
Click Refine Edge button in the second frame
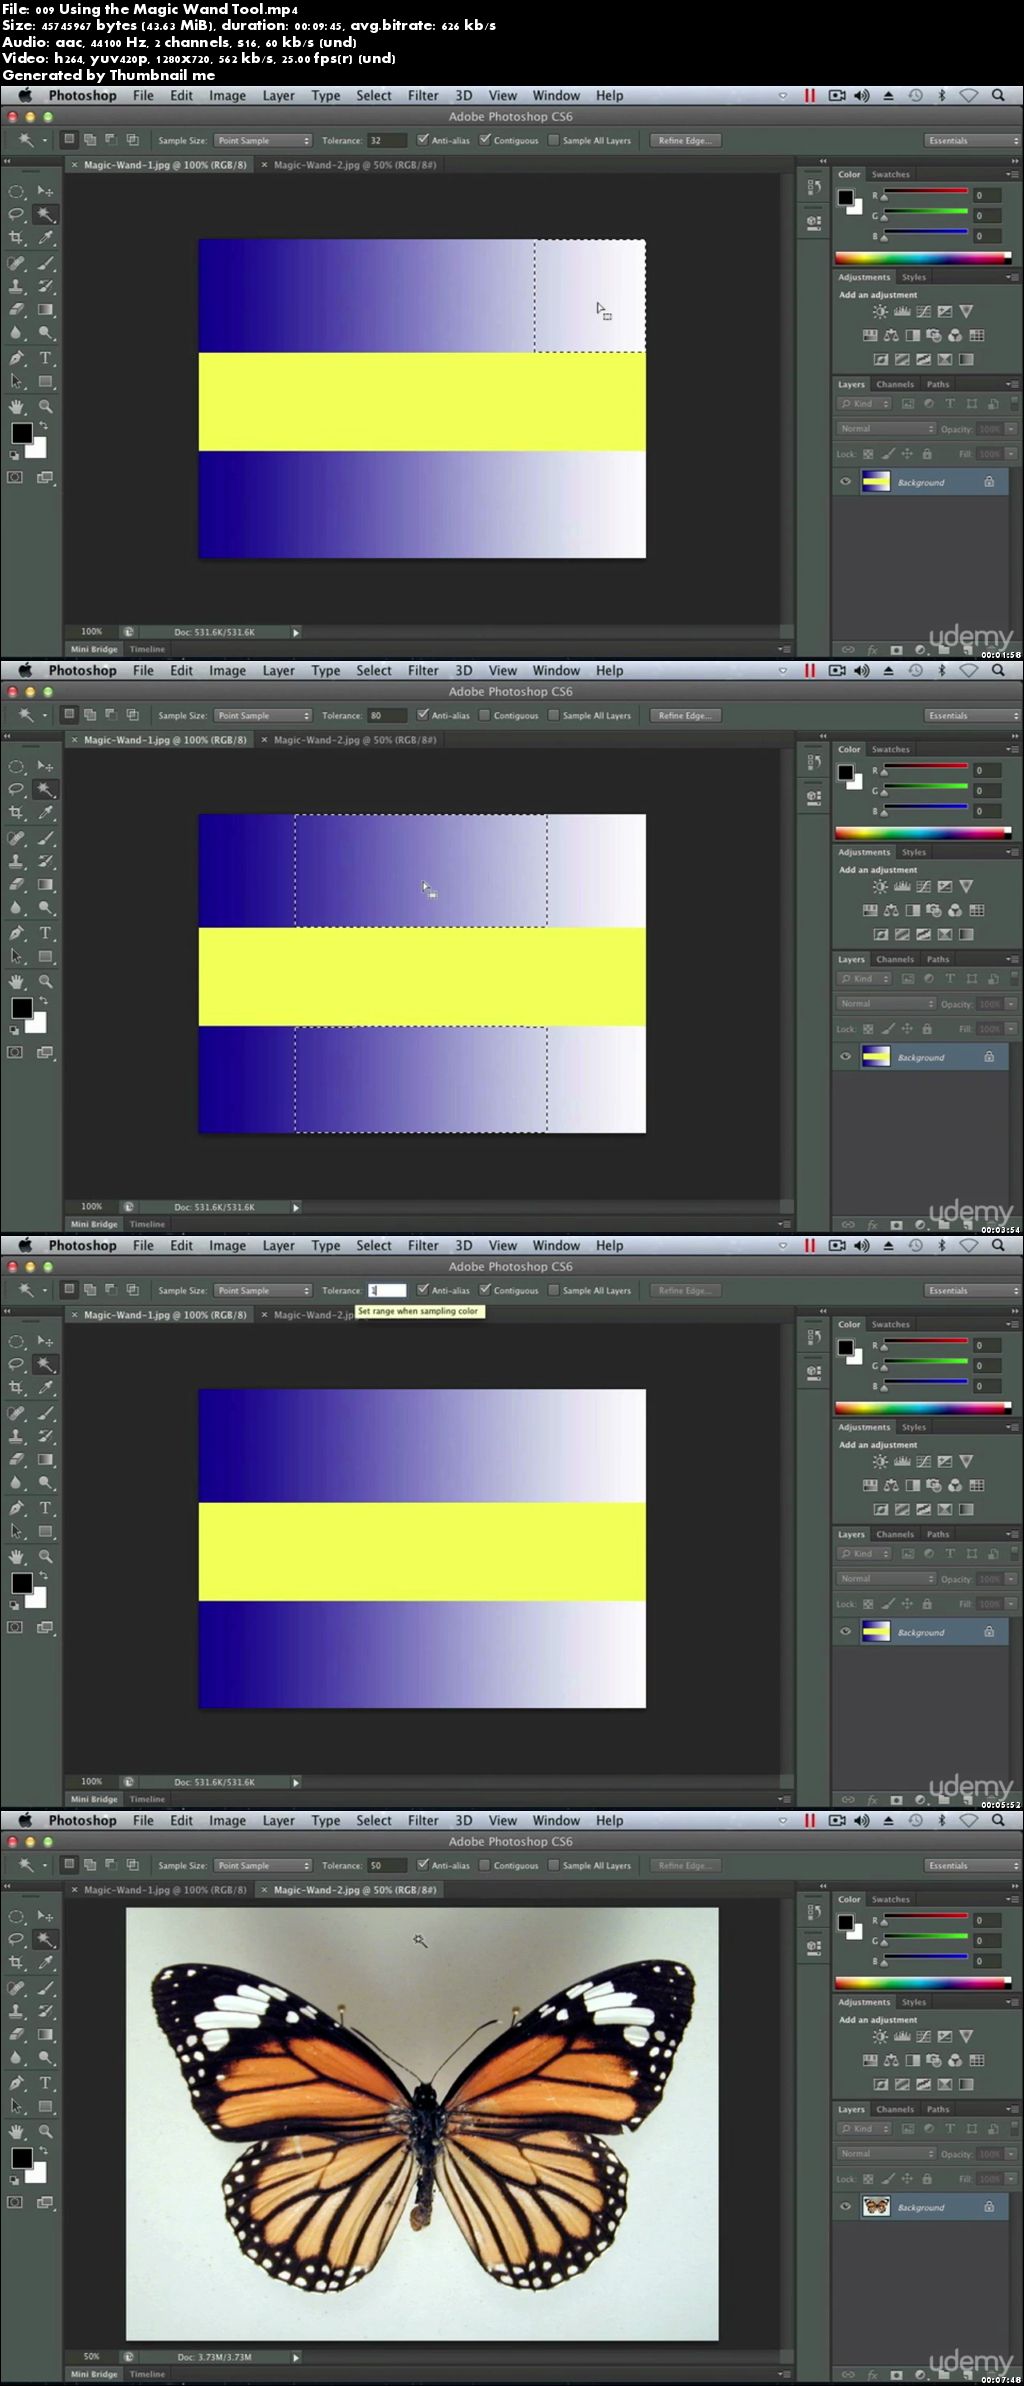coord(685,716)
